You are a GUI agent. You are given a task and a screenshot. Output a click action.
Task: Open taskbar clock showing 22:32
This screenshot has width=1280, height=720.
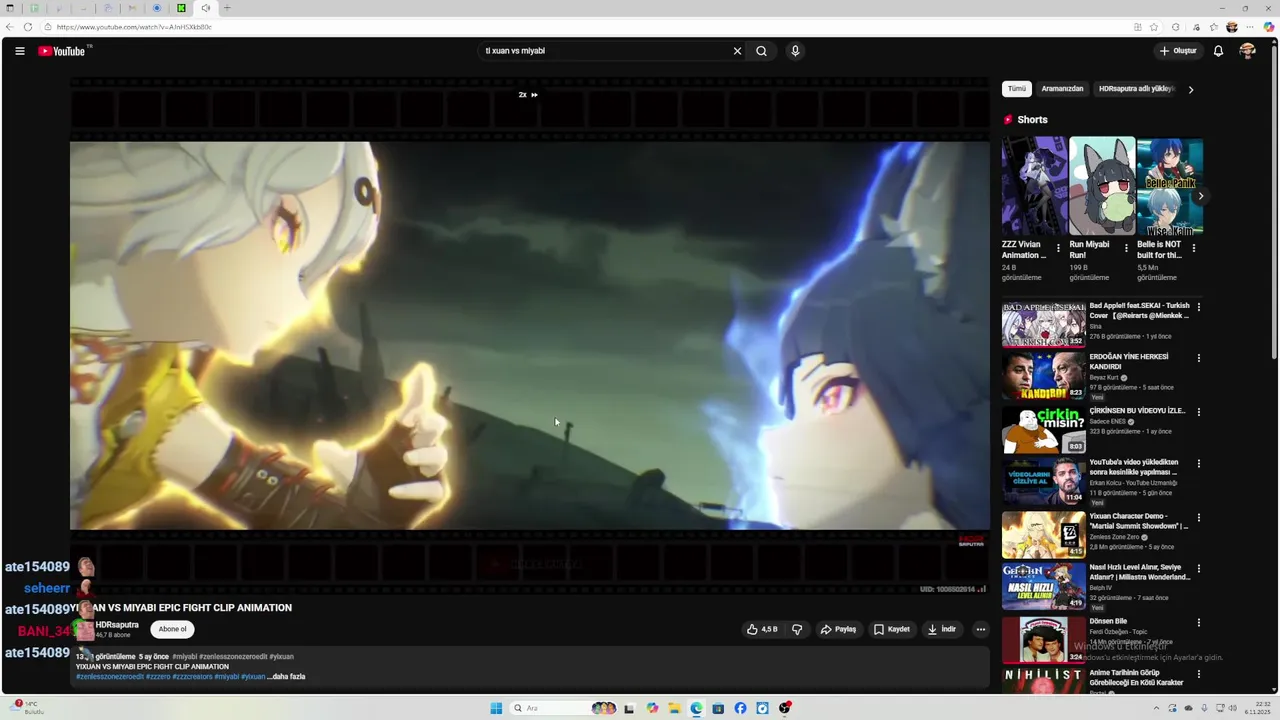[1257, 708]
